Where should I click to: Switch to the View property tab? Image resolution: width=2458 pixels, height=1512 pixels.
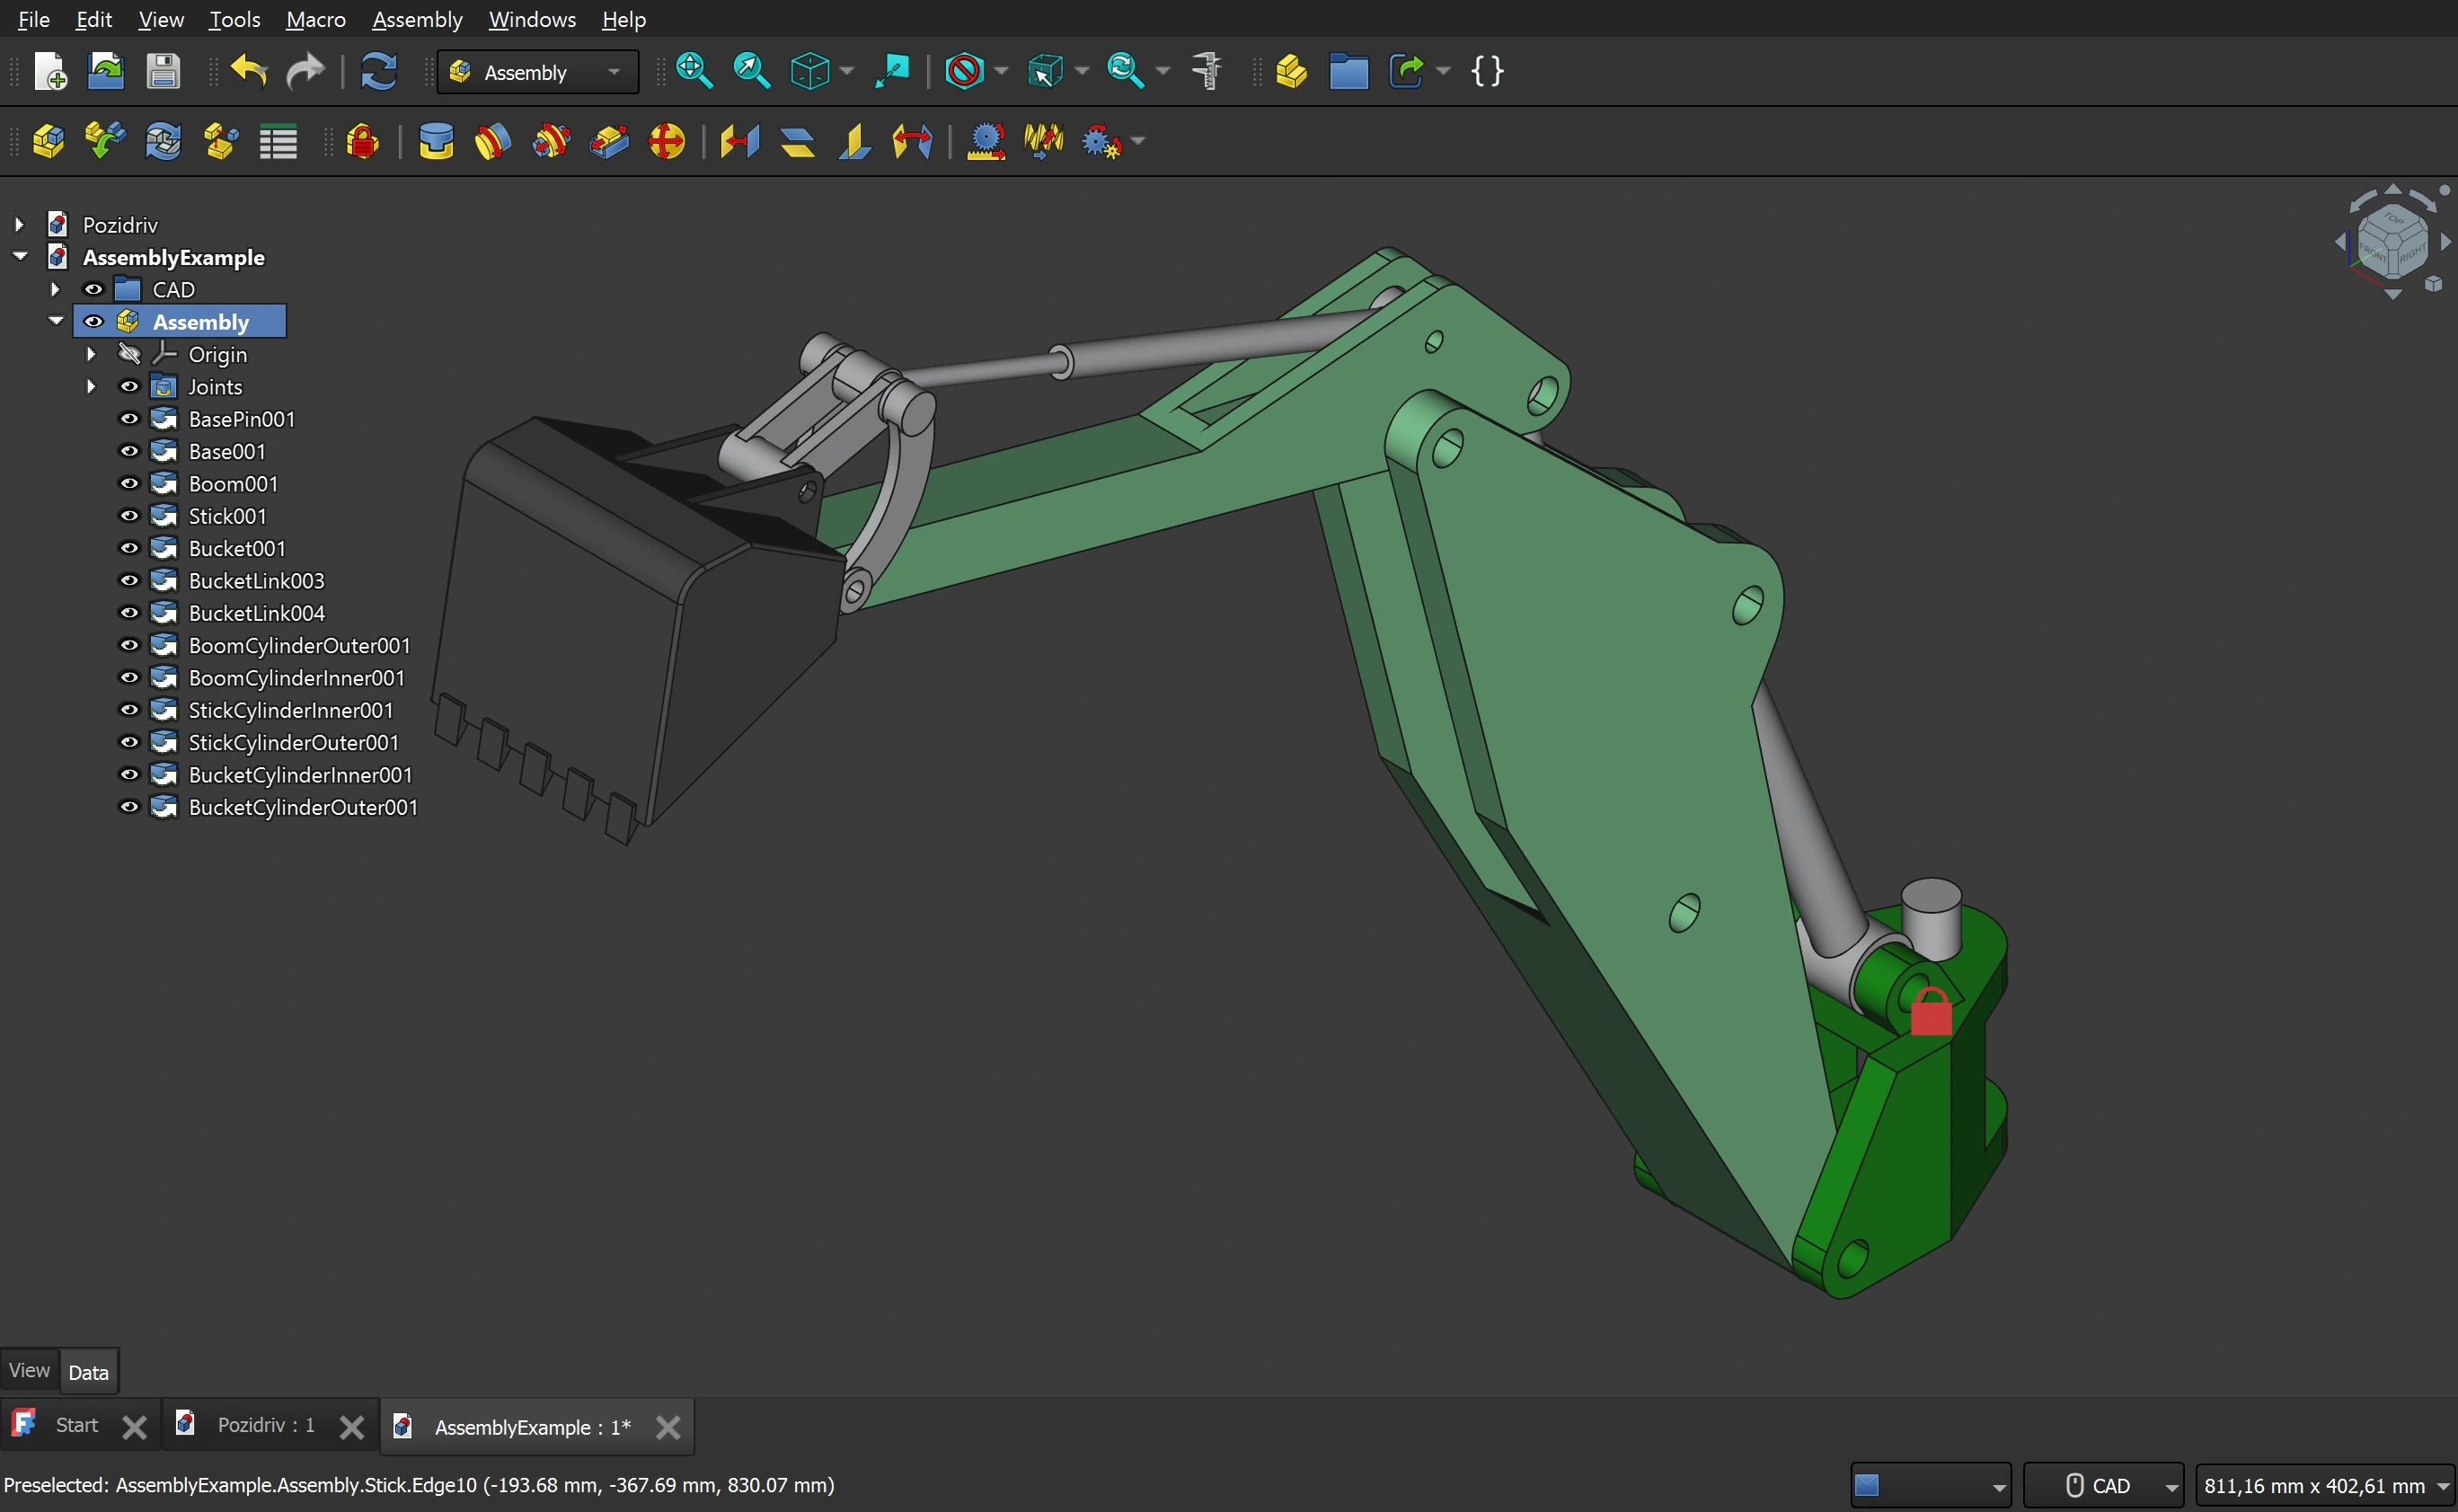pos(29,1371)
